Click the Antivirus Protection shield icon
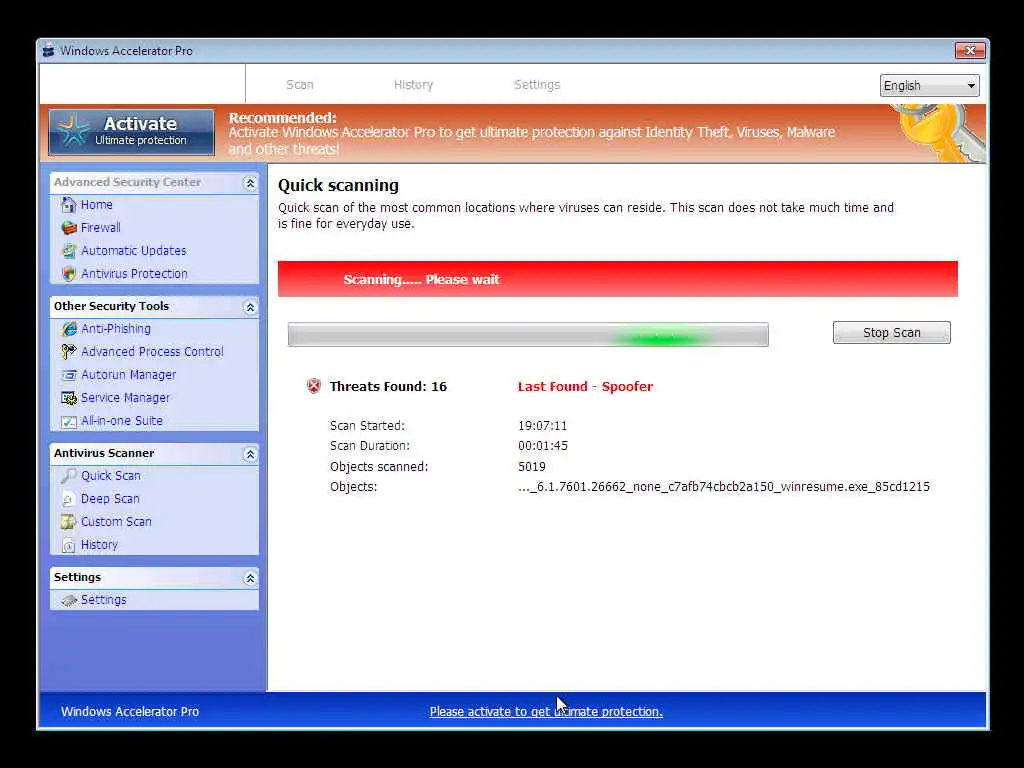The image size is (1024, 768). click(x=69, y=274)
